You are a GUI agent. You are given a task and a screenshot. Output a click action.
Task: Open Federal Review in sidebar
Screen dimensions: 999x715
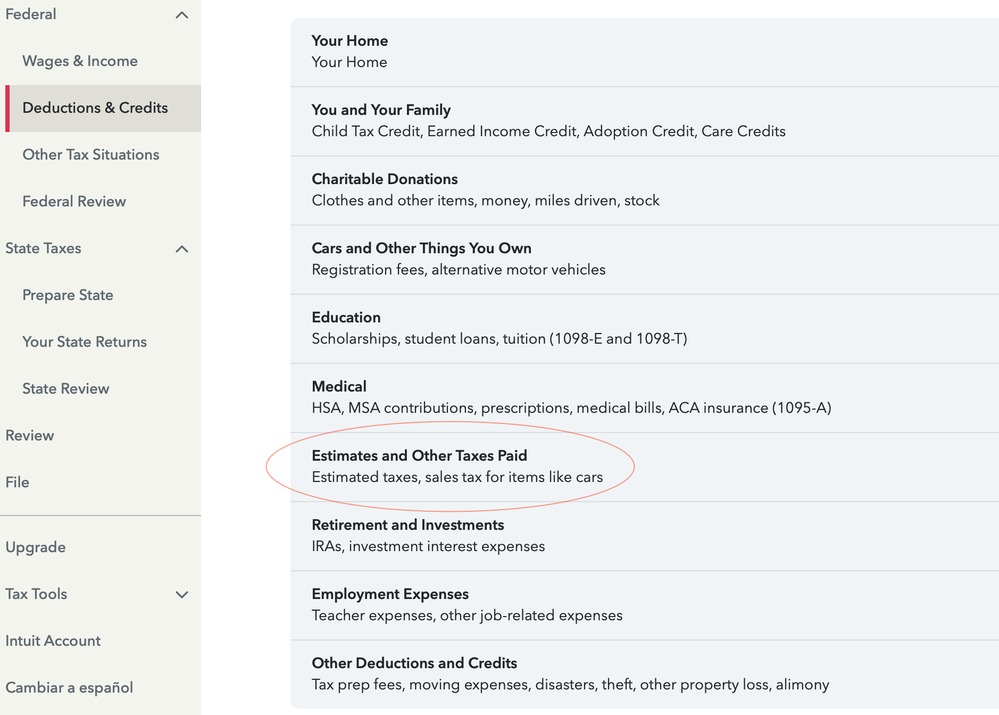click(x=74, y=202)
